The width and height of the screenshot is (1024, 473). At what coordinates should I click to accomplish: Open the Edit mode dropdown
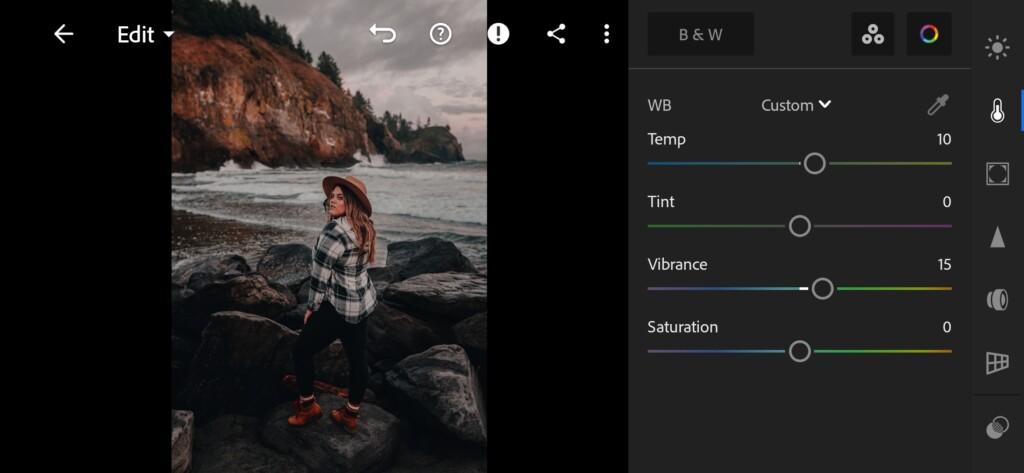pos(145,35)
